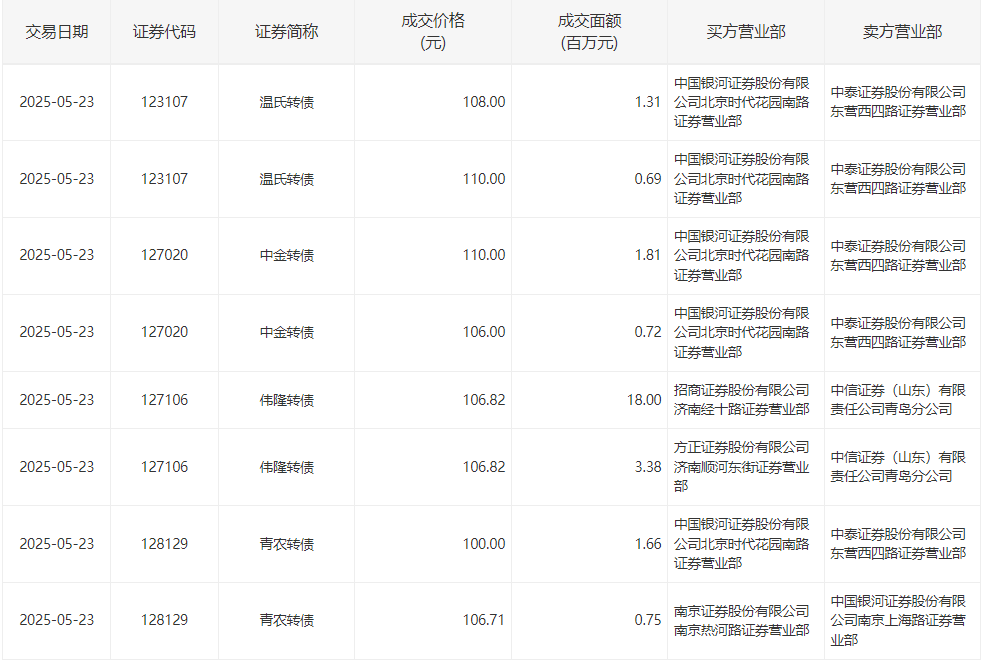Click code 123107 in the 108.00 price row
Image resolution: width=984 pixels, height=661 pixels.
click(164, 102)
